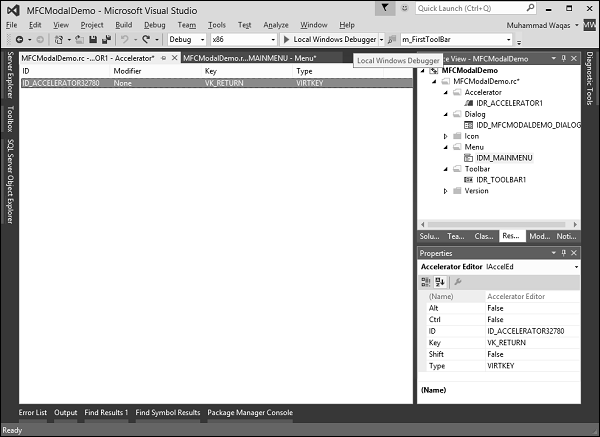The width and height of the screenshot is (600, 437).
Task: Click the Property Pages wrench icon
Action: [457, 282]
